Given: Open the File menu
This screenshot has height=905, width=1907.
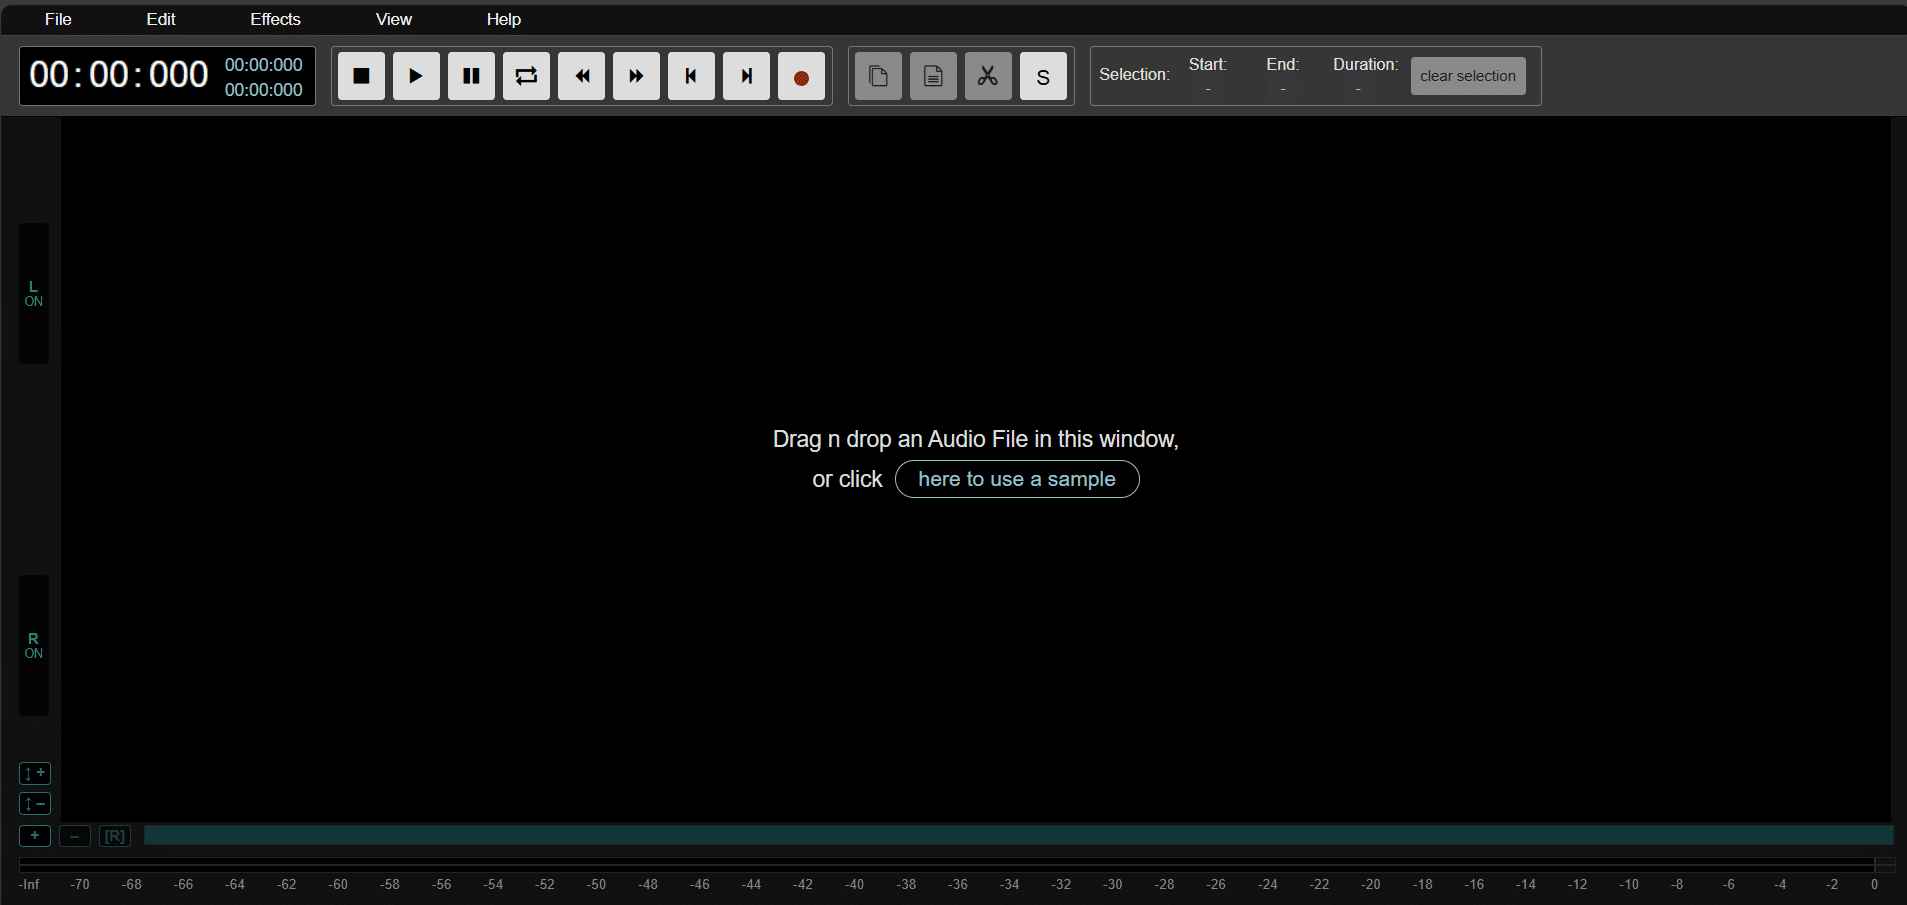Looking at the screenshot, I should click(x=57, y=18).
